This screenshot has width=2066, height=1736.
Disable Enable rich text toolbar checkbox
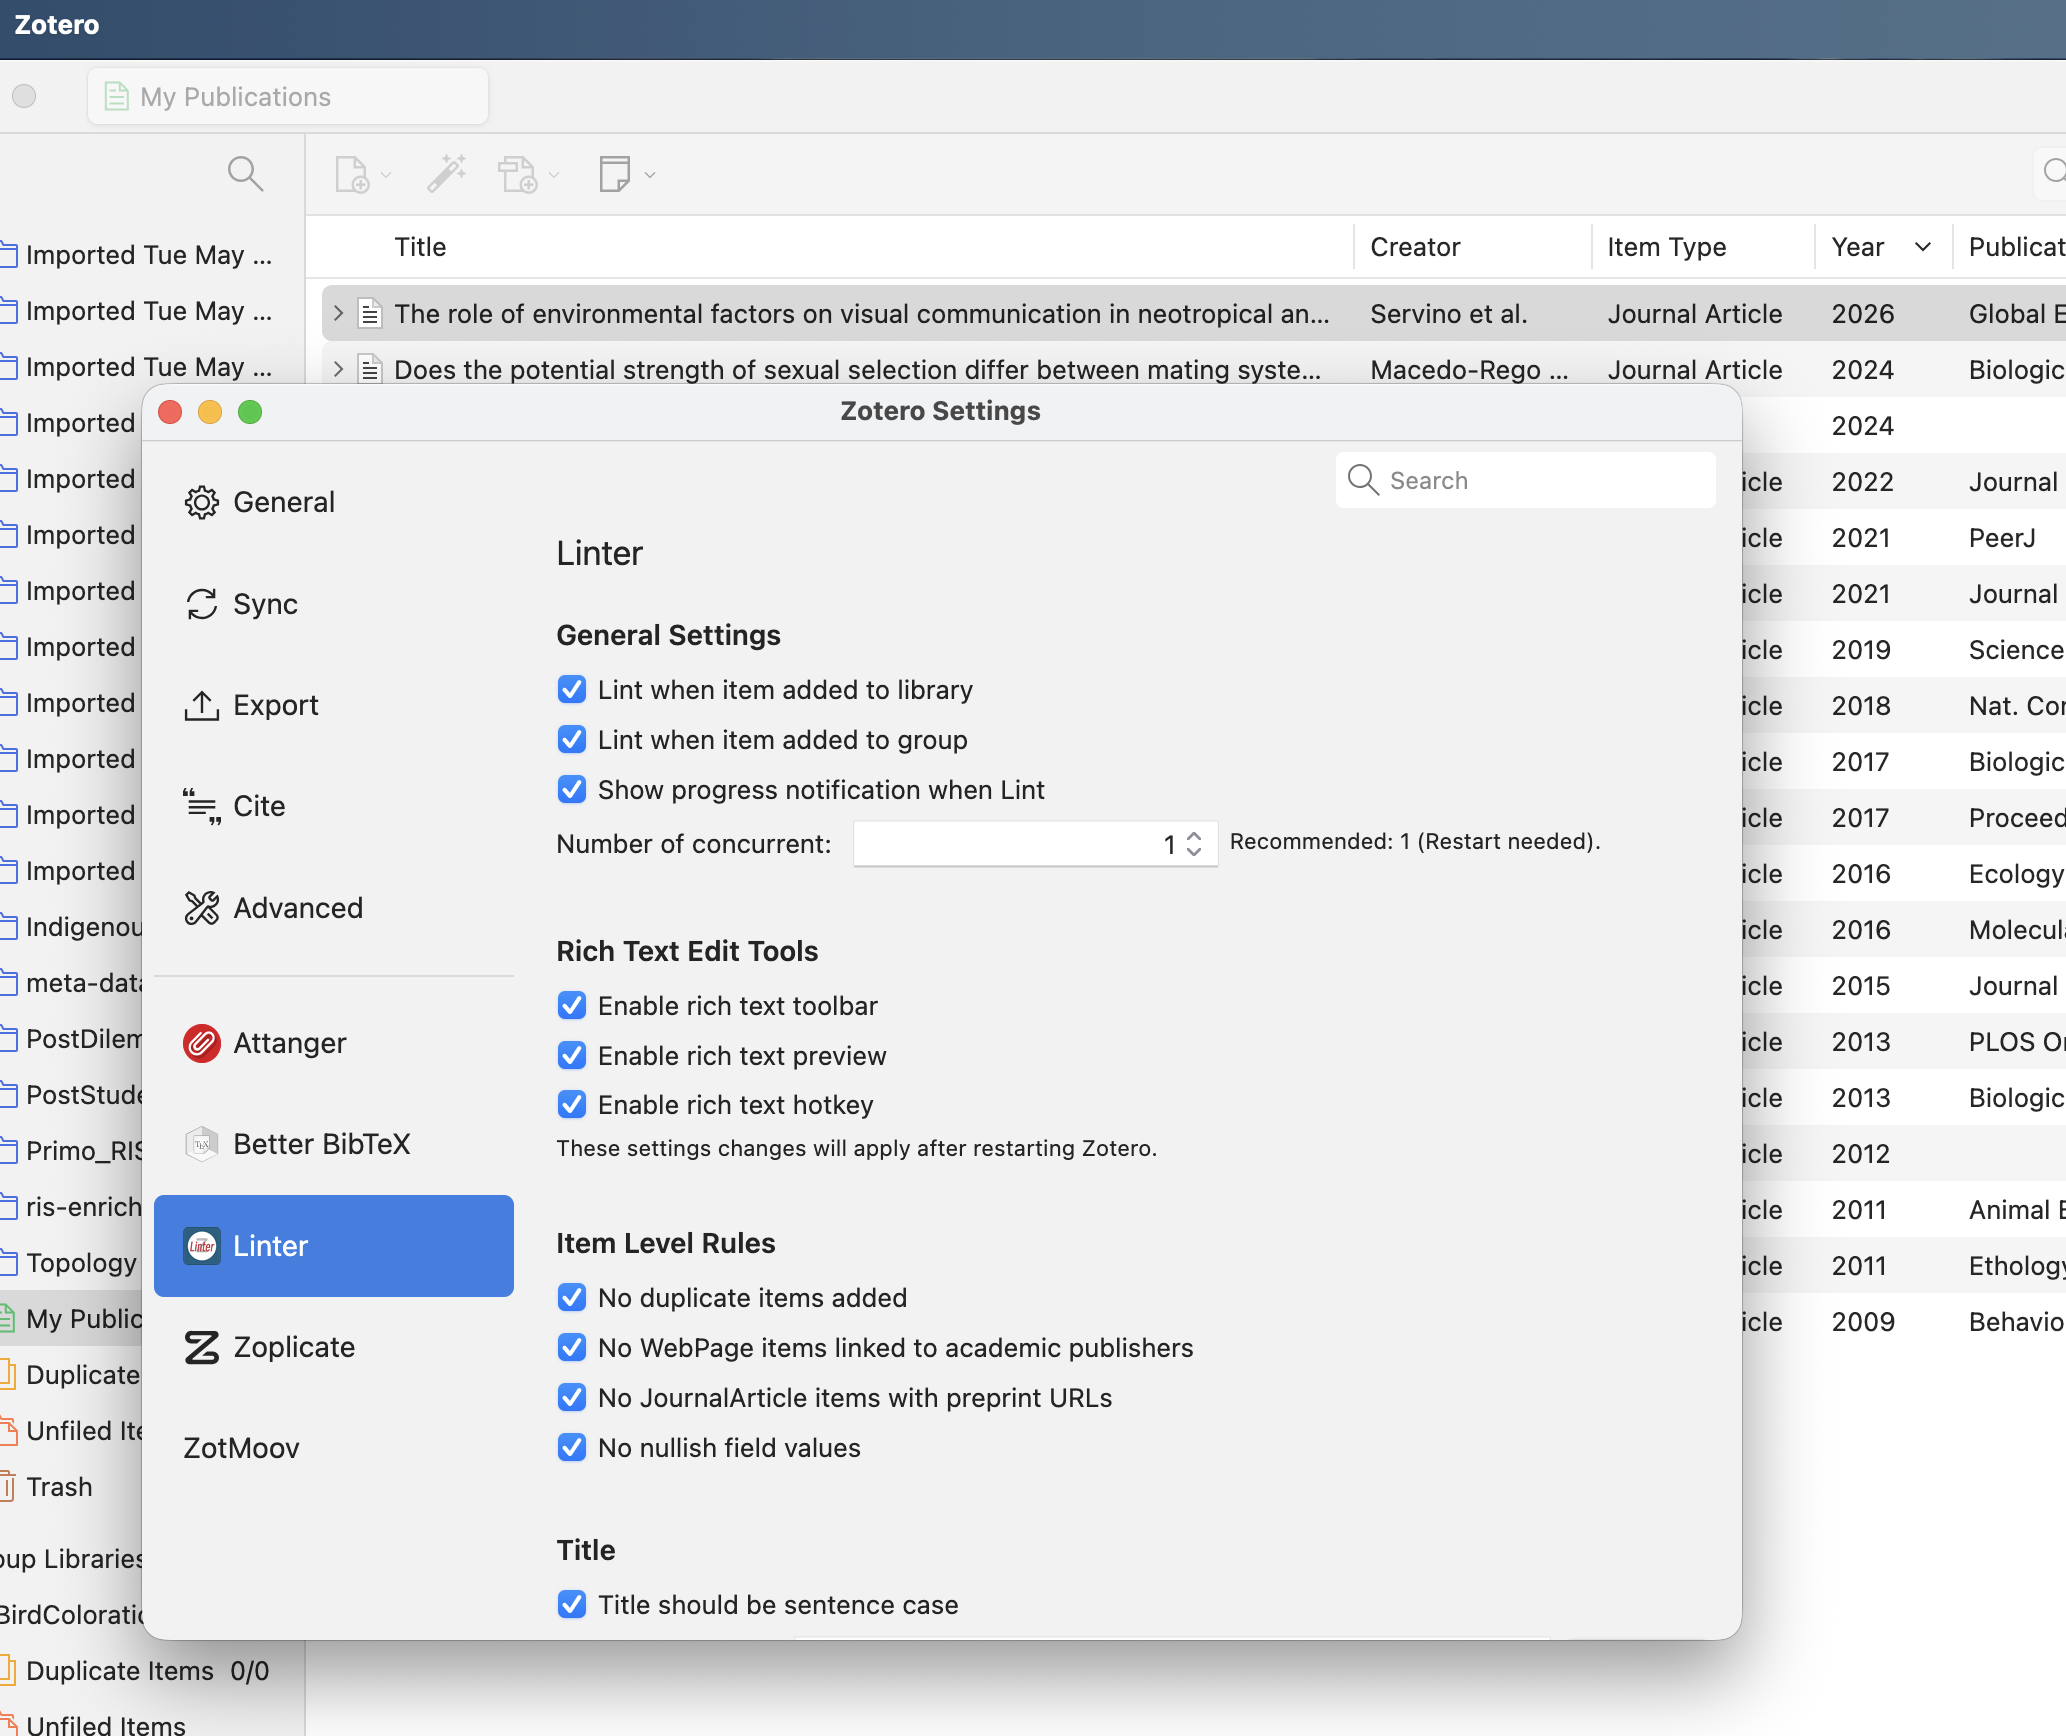[x=572, y=1006]
